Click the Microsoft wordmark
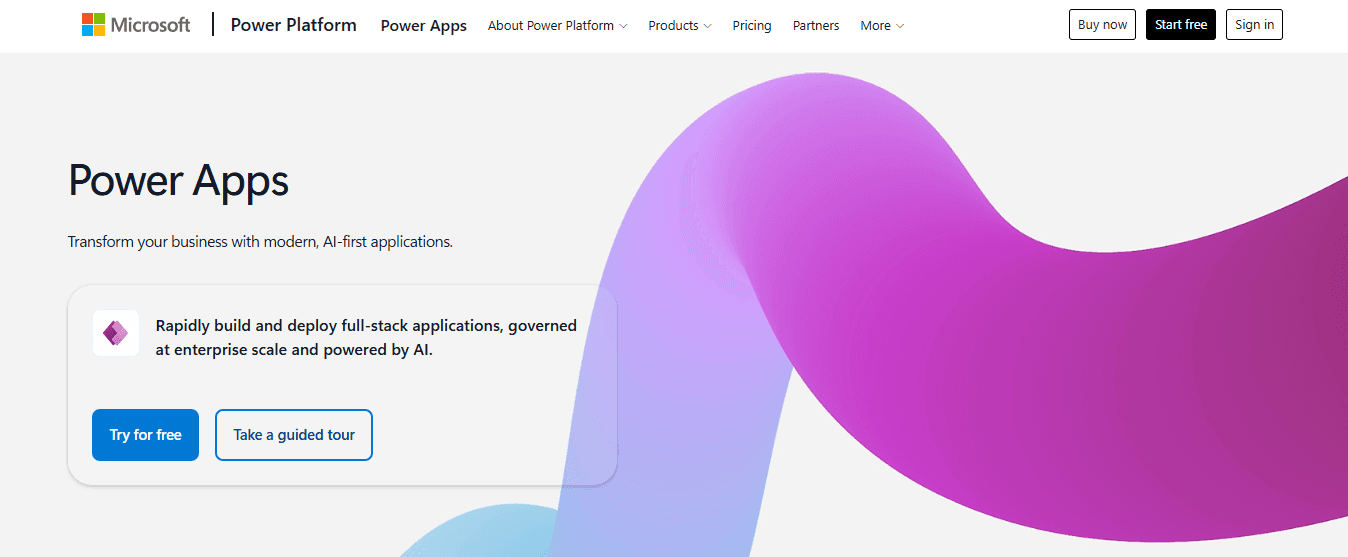 [150, 25]
